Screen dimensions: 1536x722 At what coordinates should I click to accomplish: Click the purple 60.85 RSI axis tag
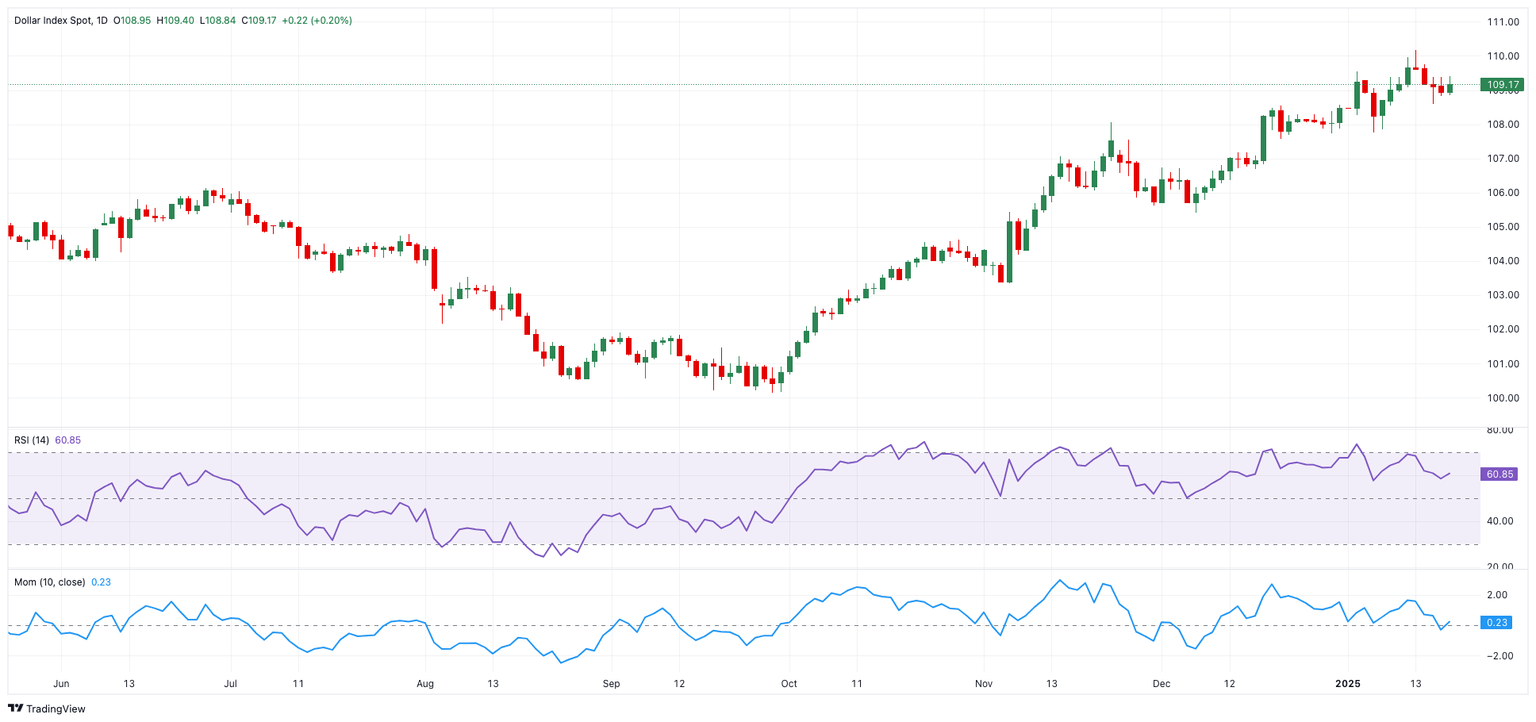click(1503, 474)
